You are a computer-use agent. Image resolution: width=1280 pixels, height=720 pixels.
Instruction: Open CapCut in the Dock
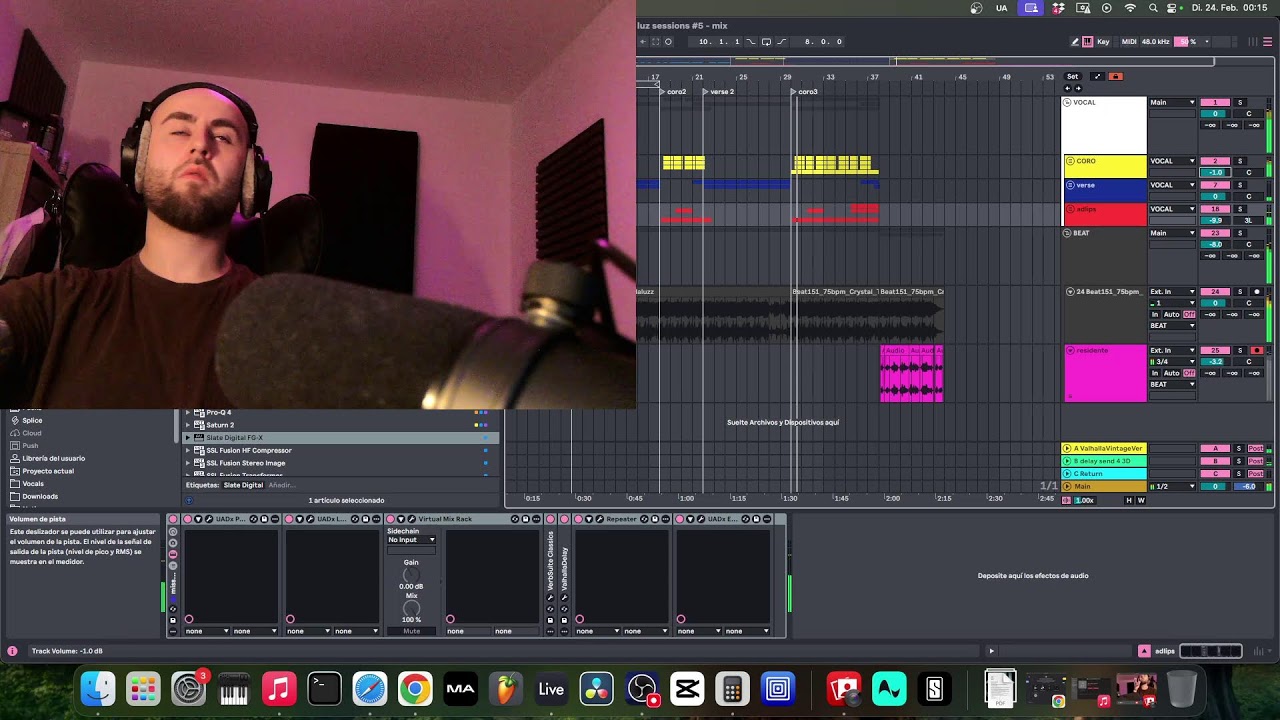point(687,689)
